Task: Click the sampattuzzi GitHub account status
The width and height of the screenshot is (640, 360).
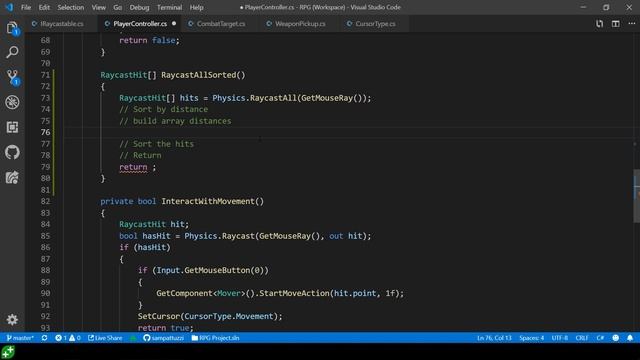Action: pos(163,338)
